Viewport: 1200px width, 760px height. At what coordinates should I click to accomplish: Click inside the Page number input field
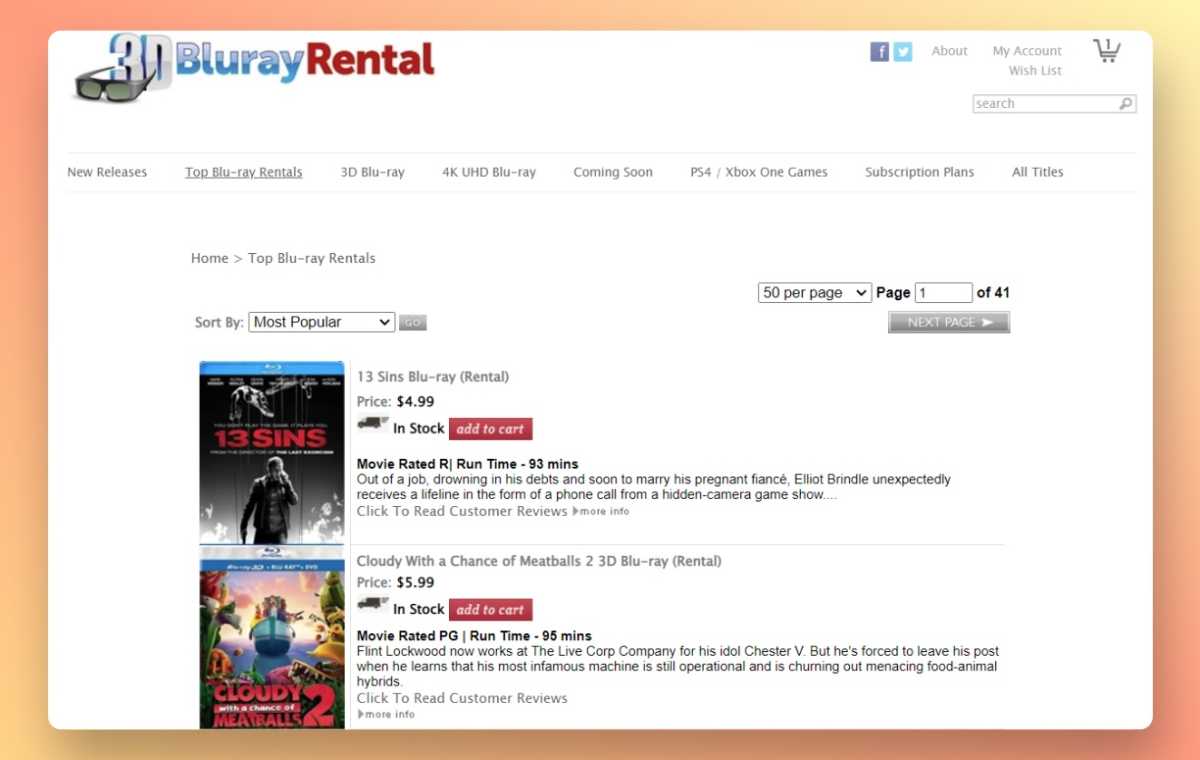[x=942, y=292]
